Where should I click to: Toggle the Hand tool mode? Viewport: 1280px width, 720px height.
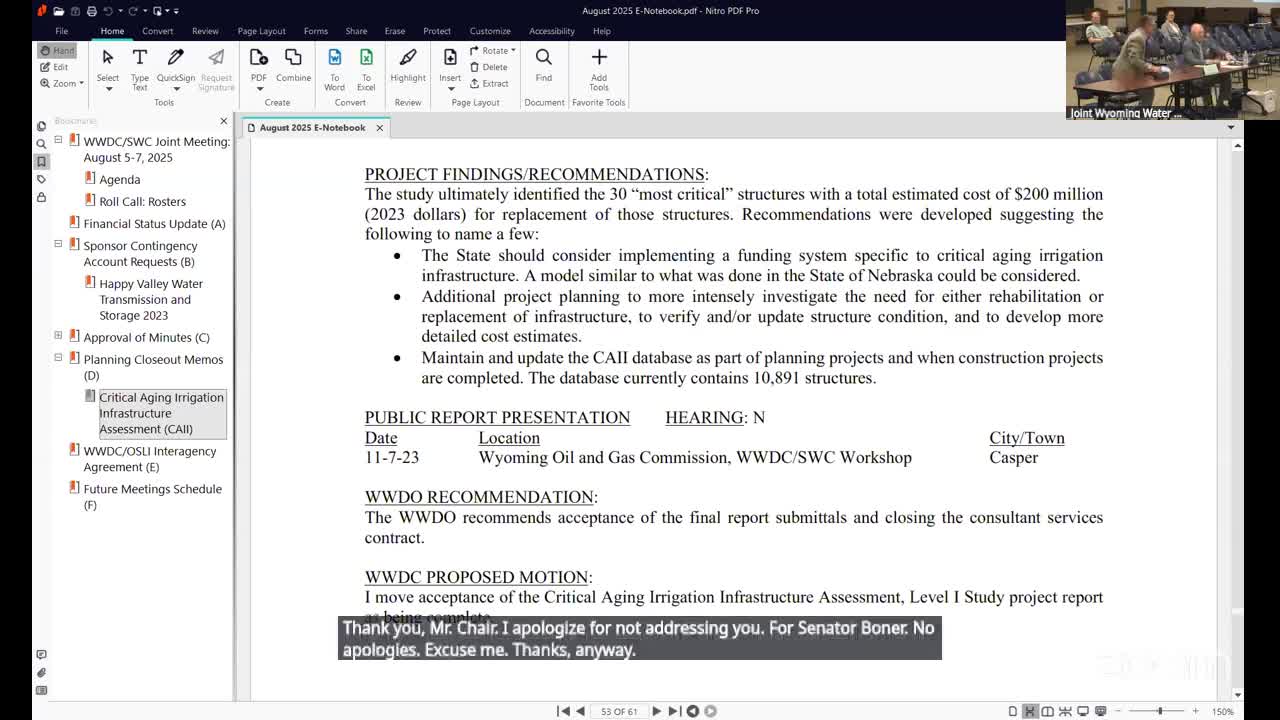(x=57, y=50)
